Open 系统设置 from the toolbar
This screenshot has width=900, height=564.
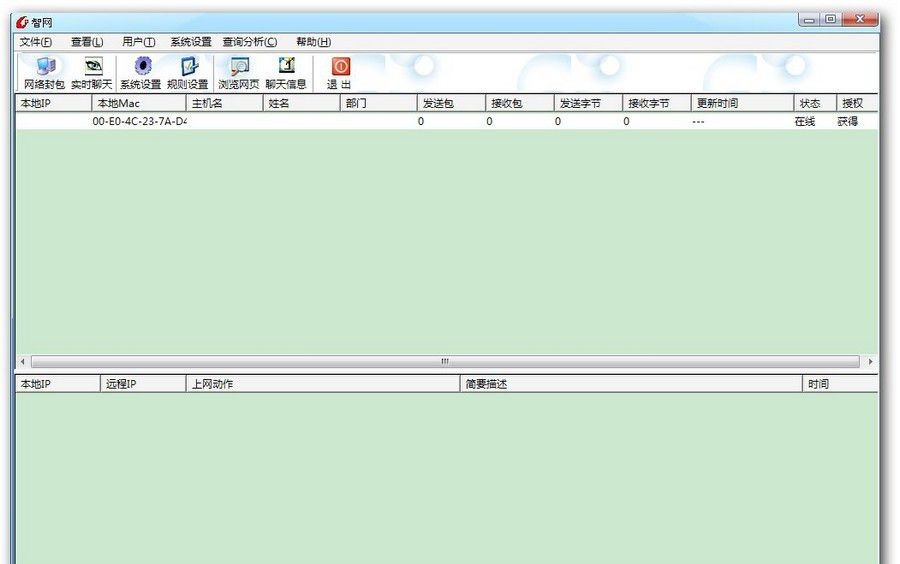(141, 73)
